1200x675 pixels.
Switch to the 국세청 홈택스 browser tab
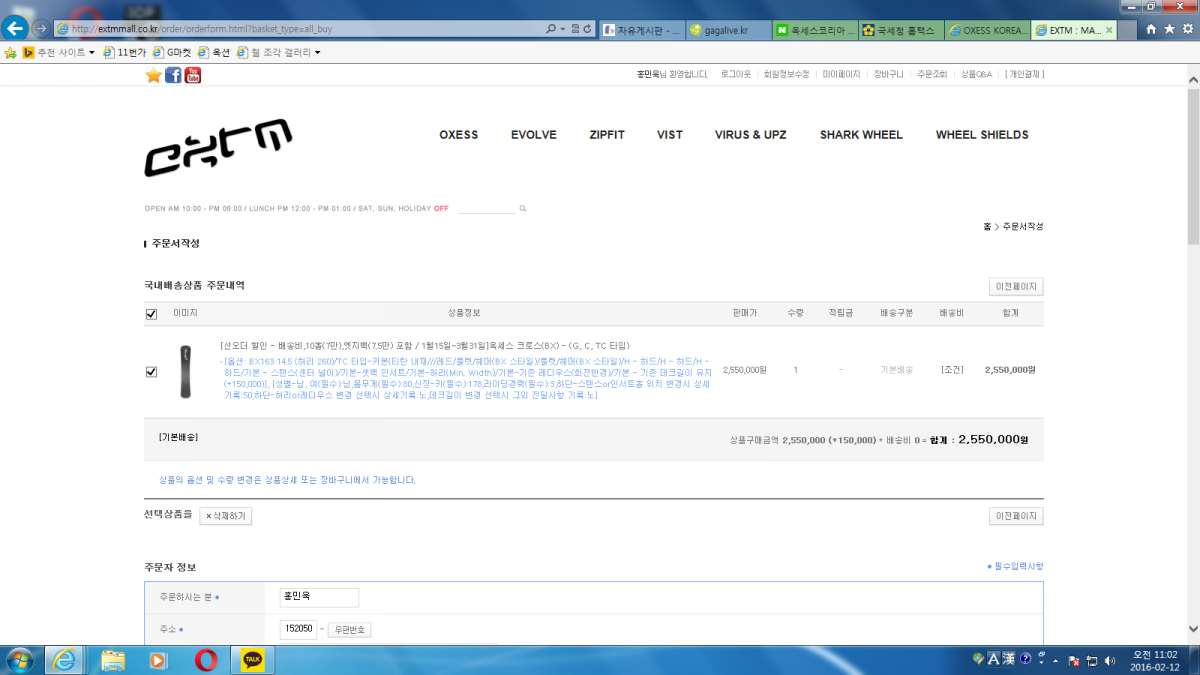899,30
